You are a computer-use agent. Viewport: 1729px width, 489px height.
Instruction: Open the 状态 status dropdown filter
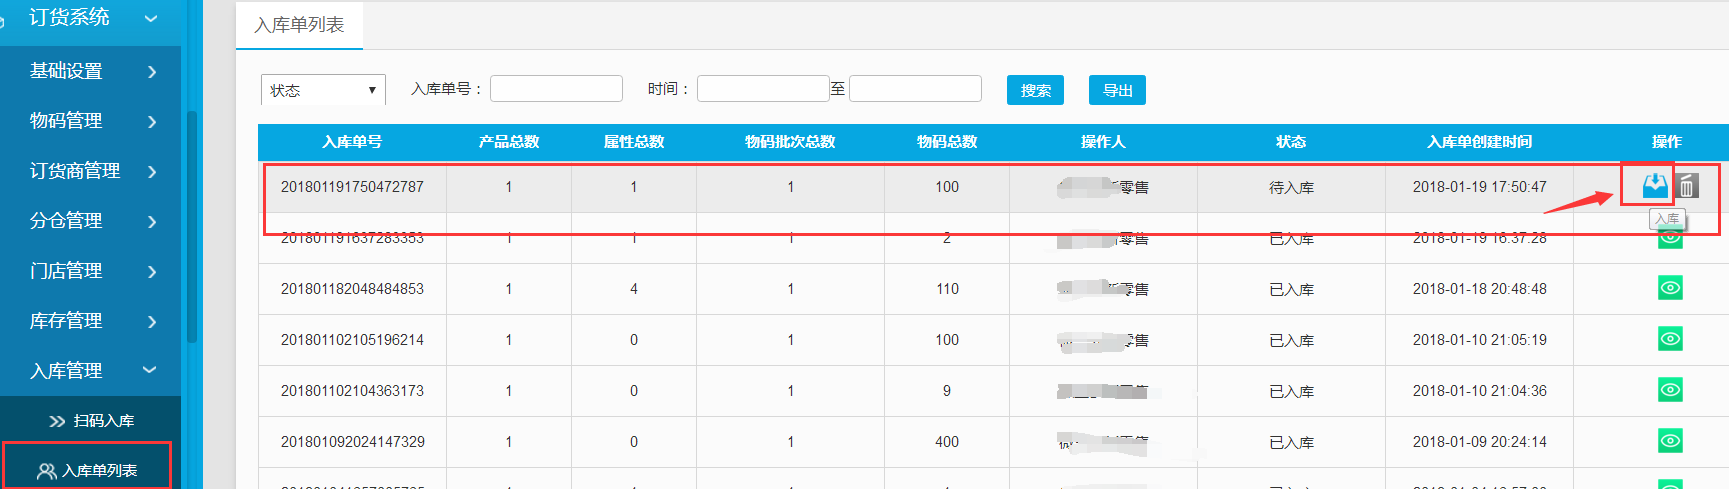(323, 90)
